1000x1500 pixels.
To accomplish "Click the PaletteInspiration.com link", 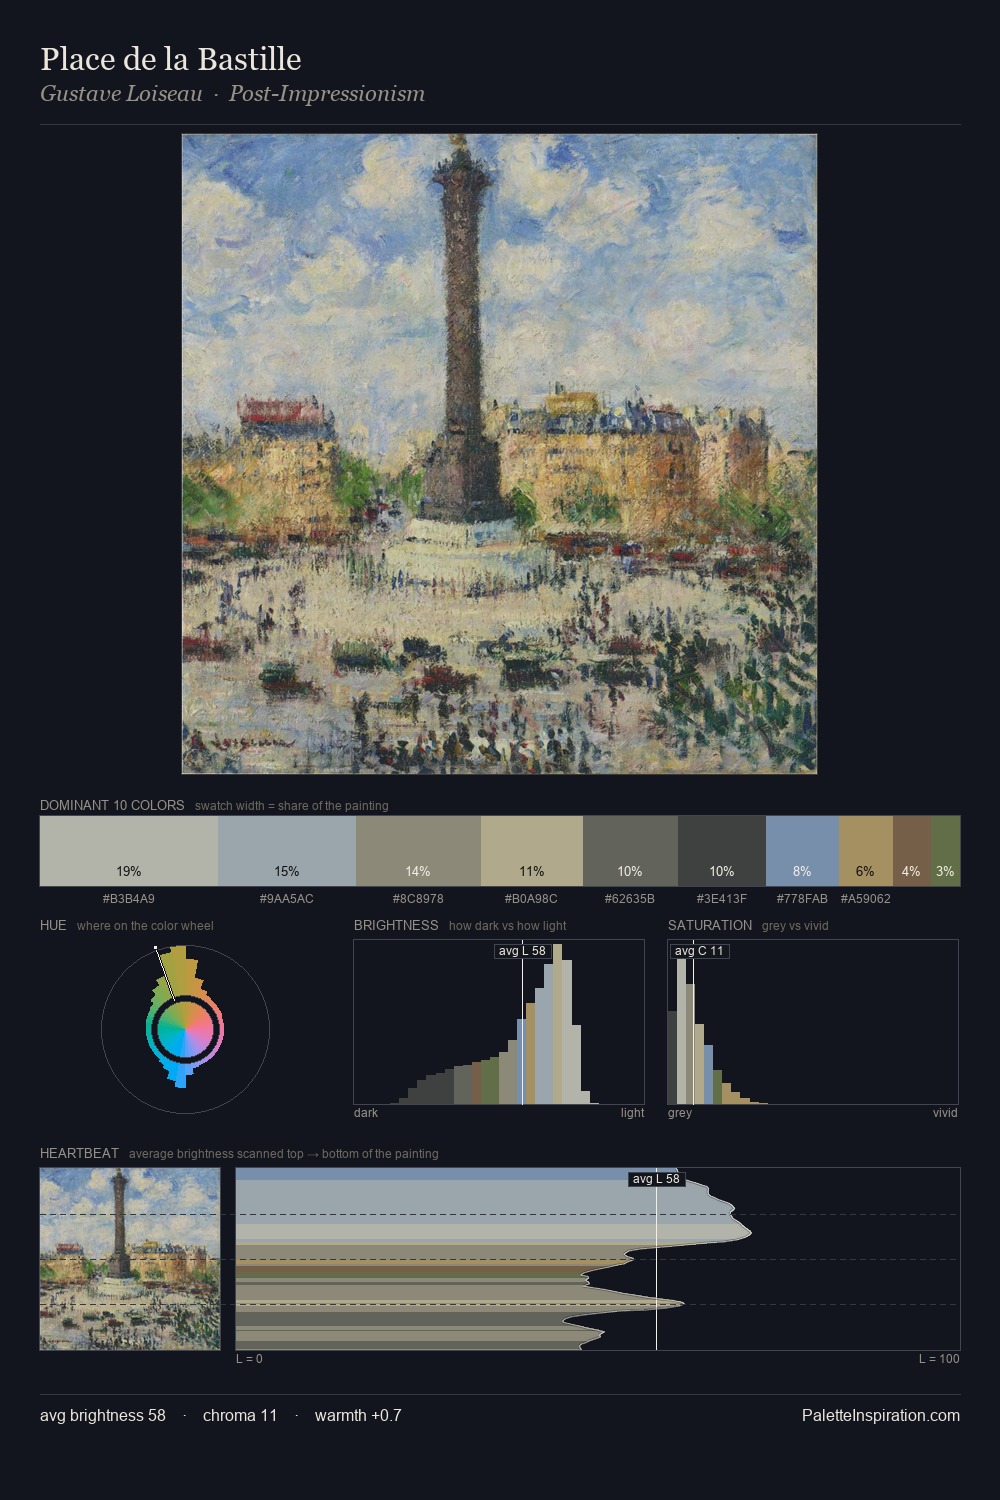I will click(881, 1415).
